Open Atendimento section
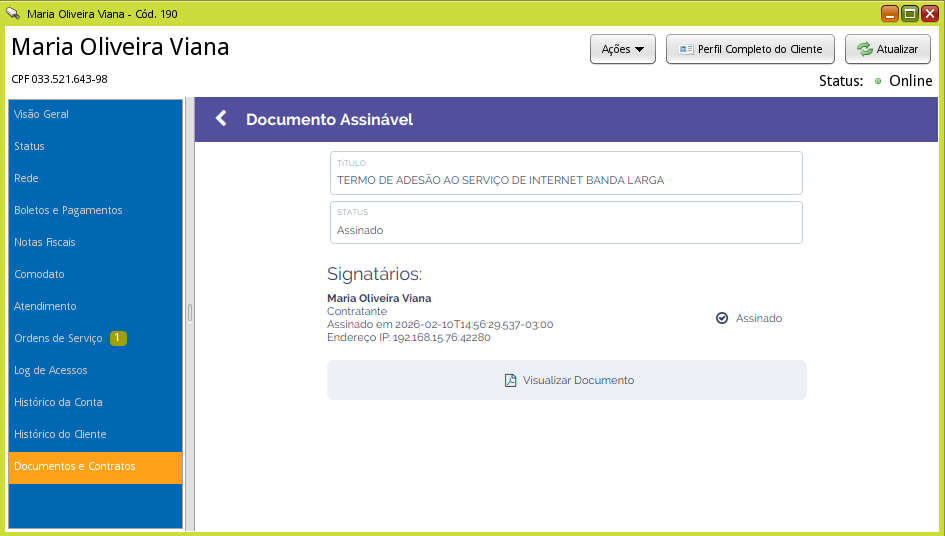Viewport: 945px width, 536px height. click(x=95, y=306)
